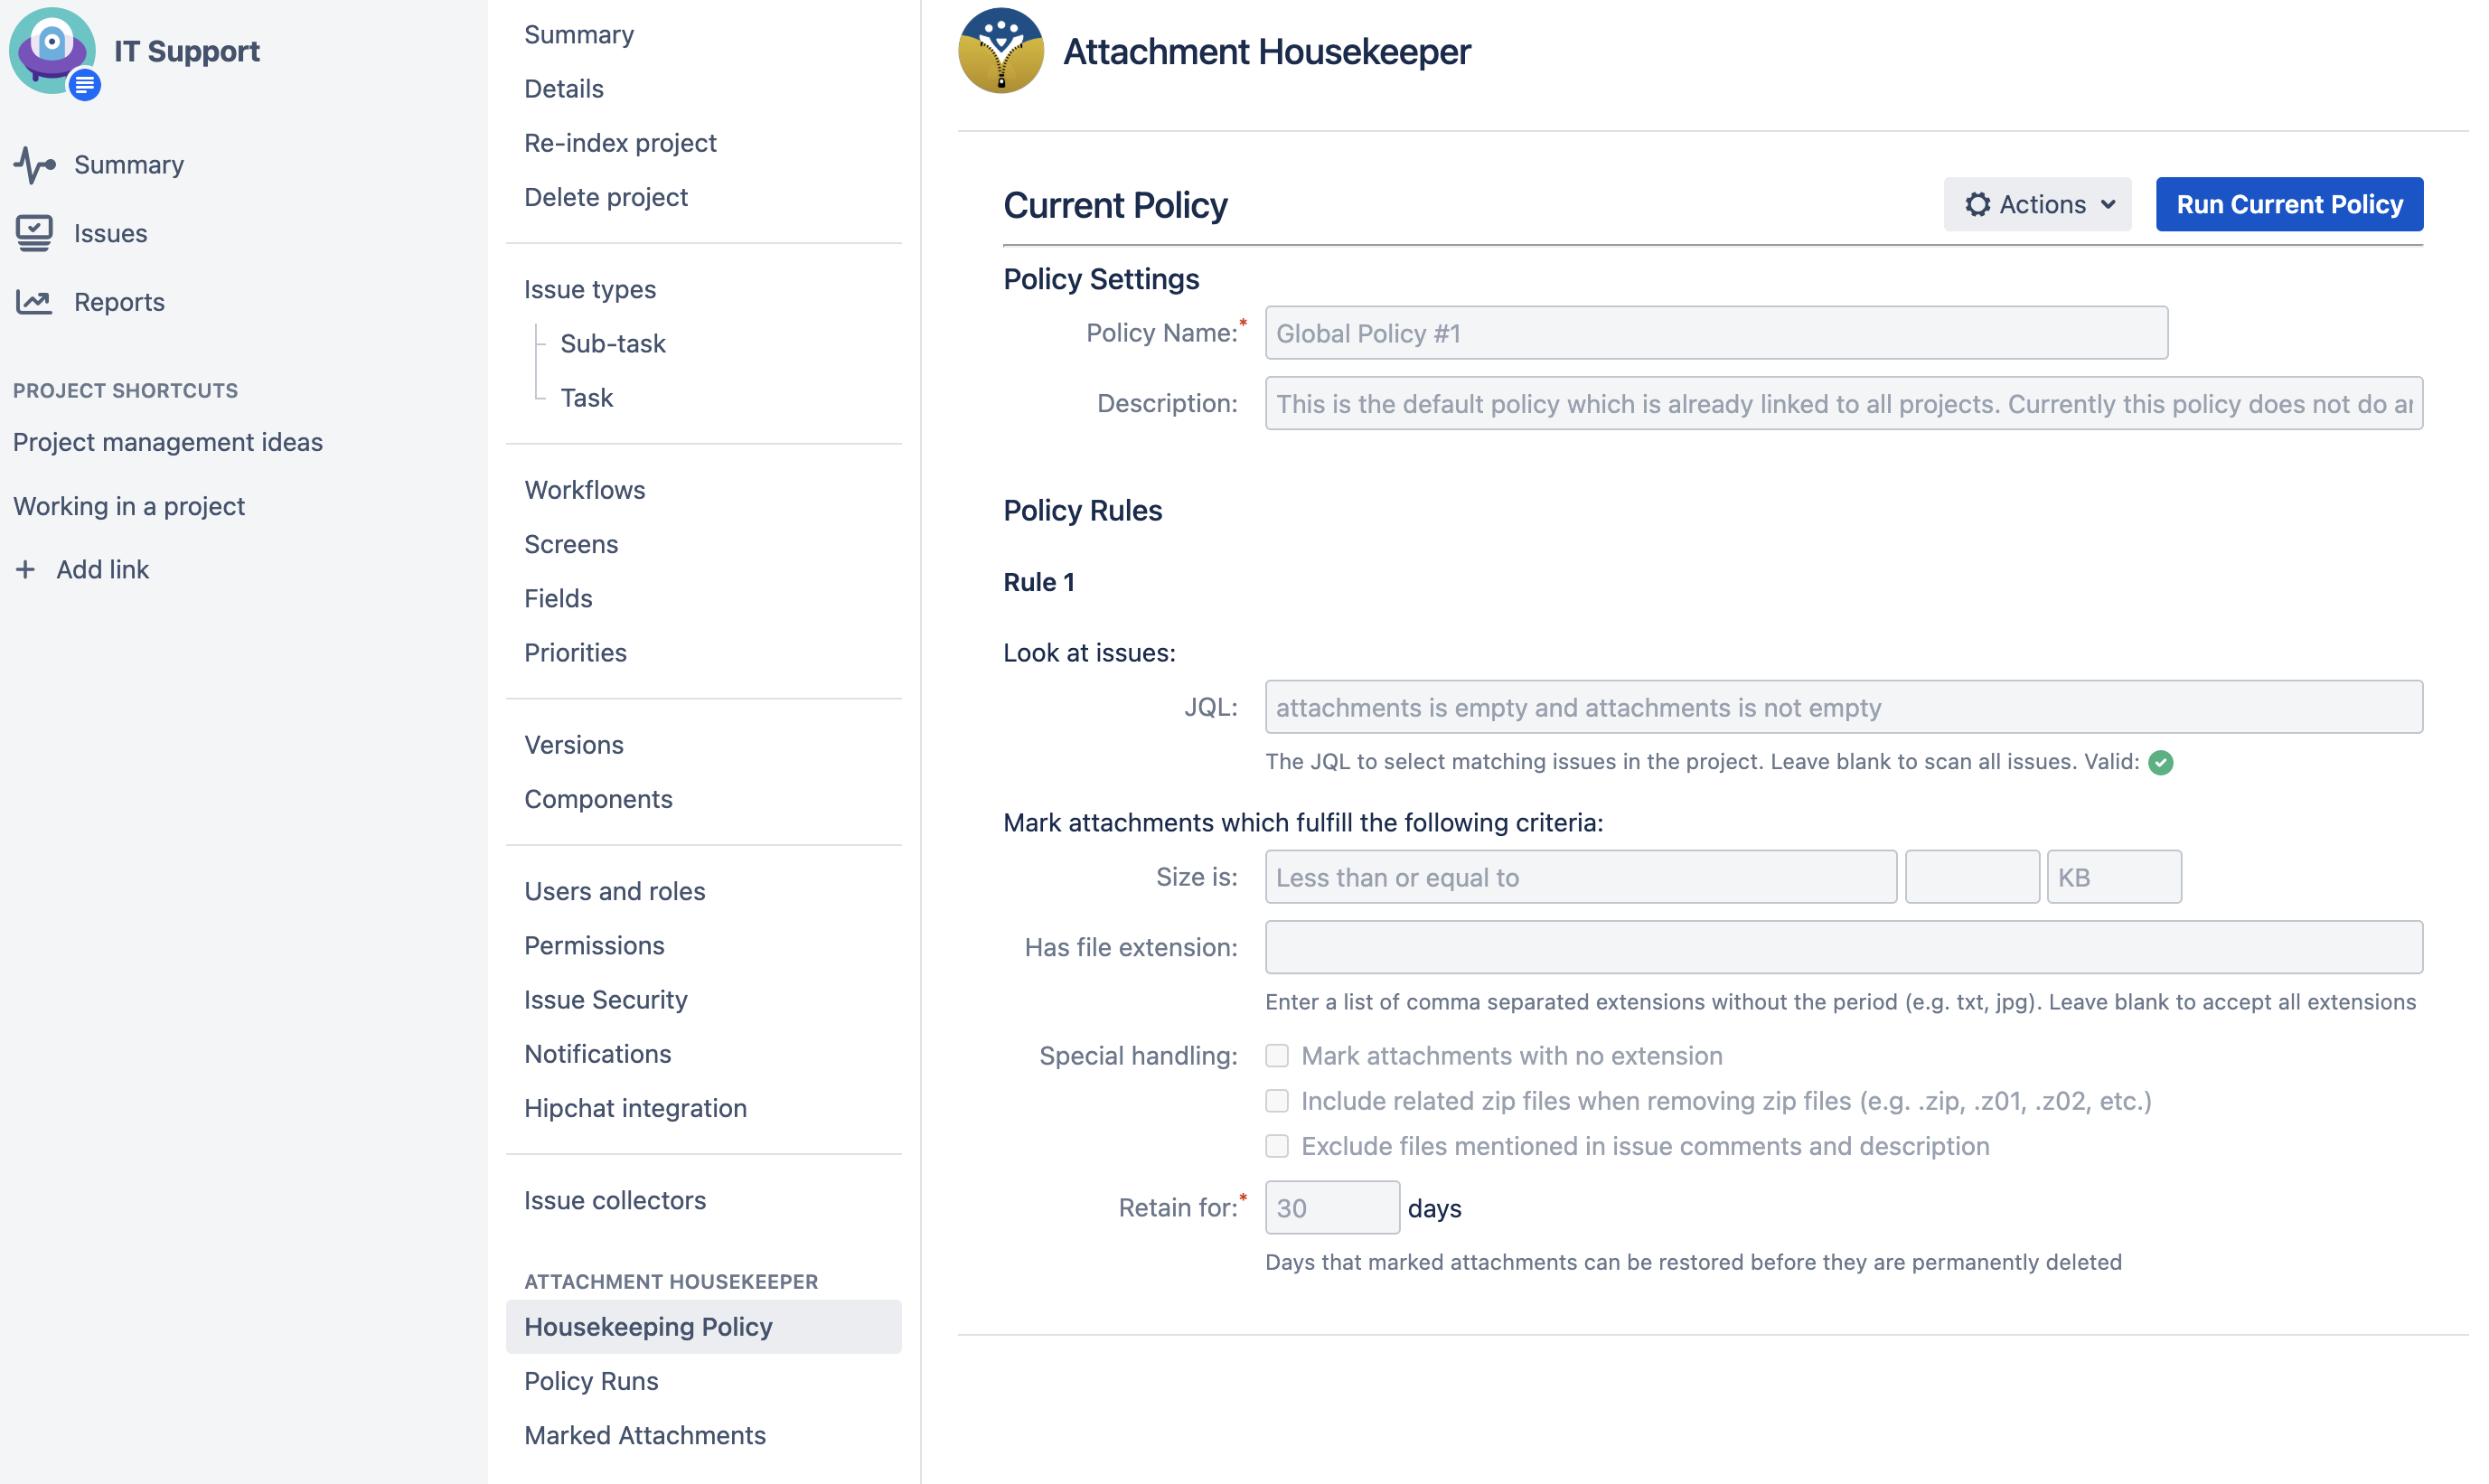Click the plus icon beside Add link
The image size is (2489, 1484).
click(26, 570)
